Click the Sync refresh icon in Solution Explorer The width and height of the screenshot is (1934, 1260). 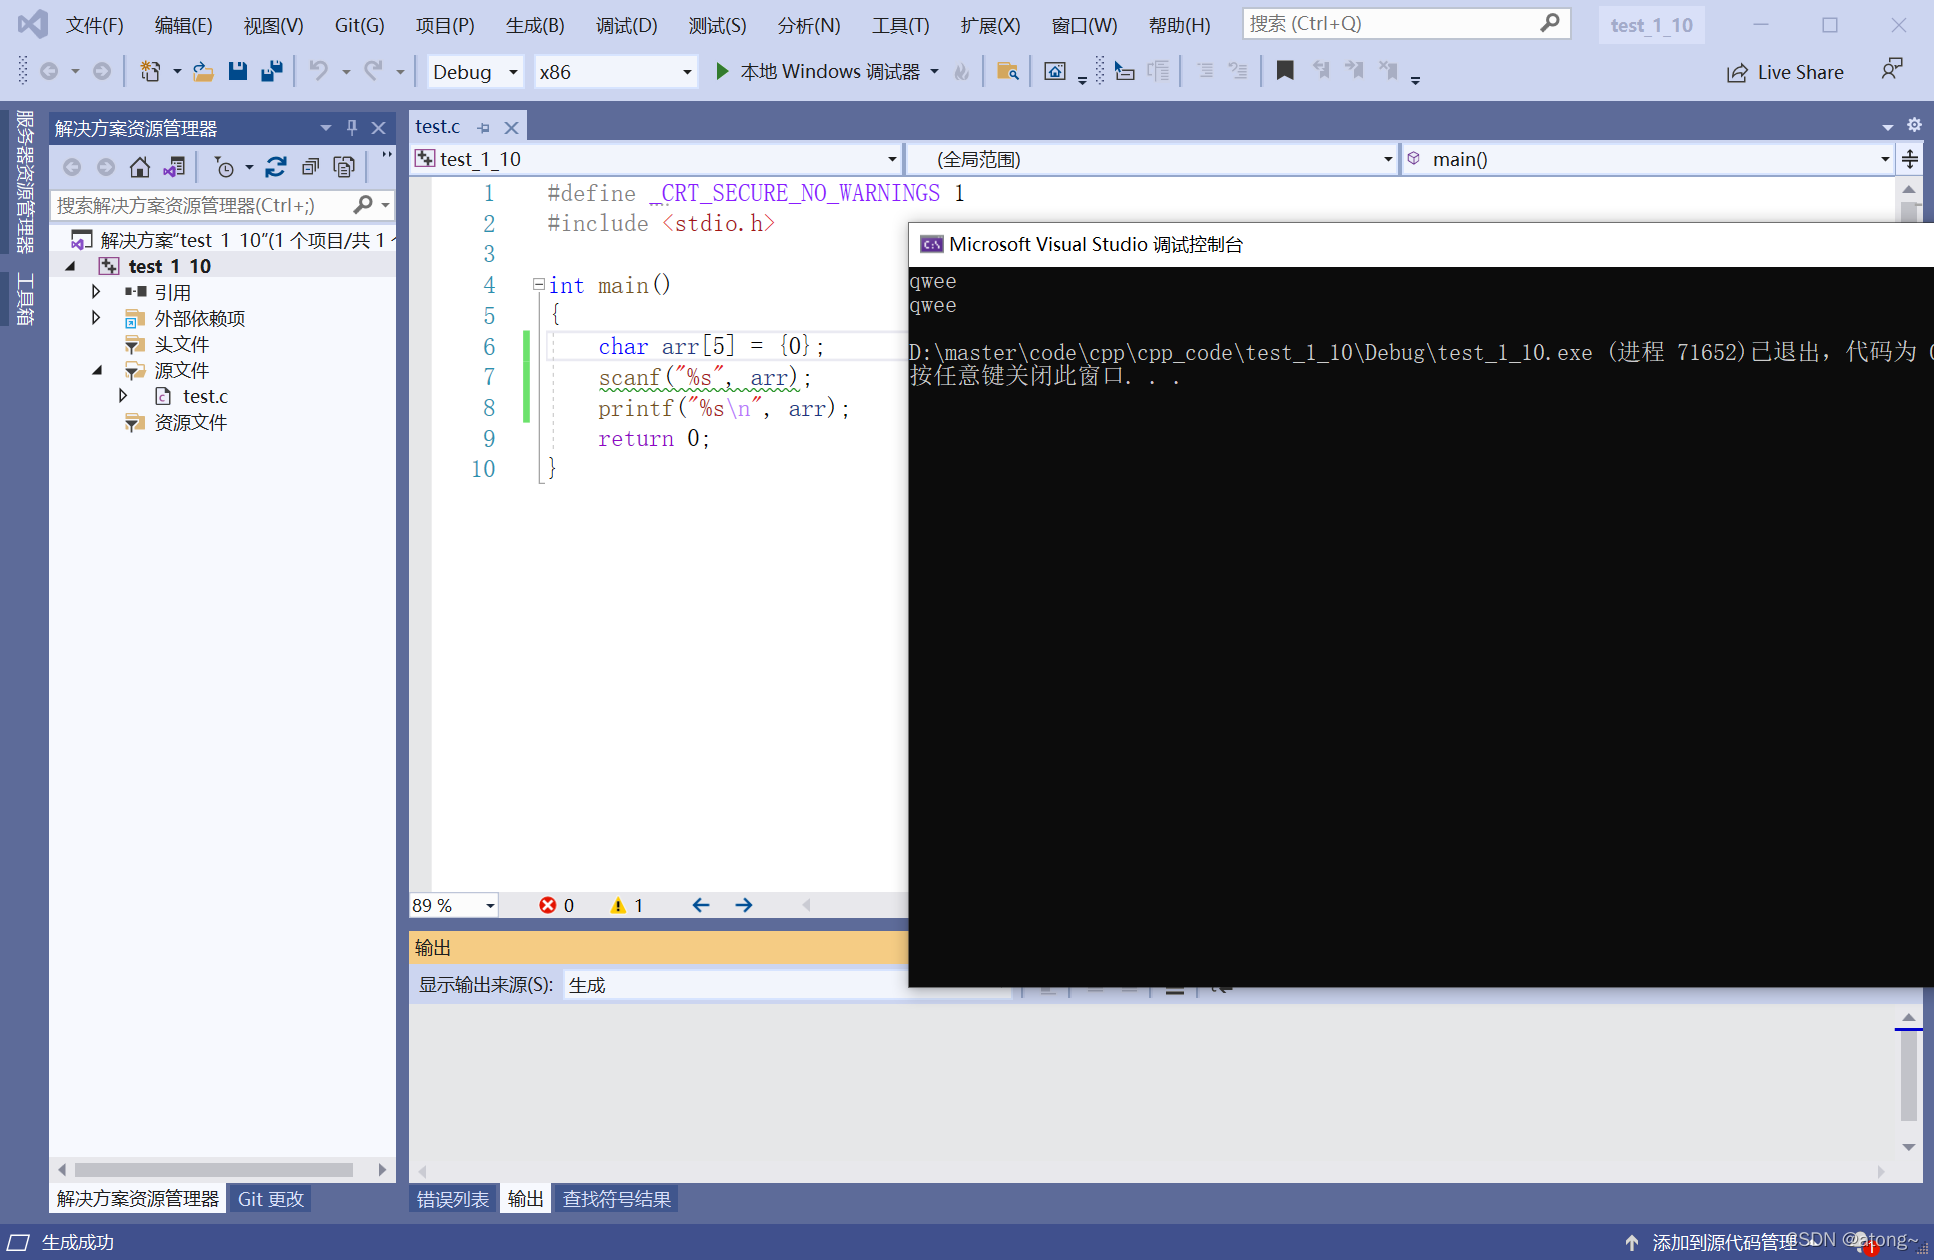tap(276, 167)
